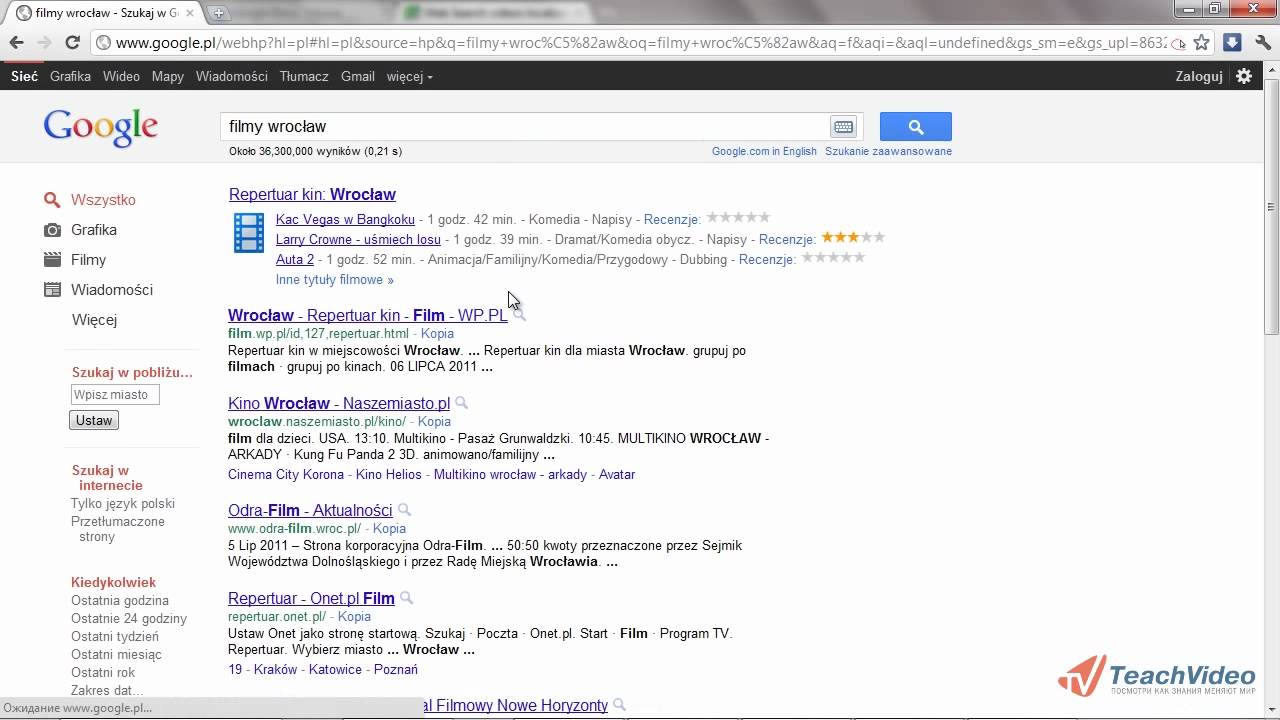Image resolution: width=1280 pixels, height=720 pixels.
Task: Open 'Grafika' in the black top bar
Action: coord(70,76)
